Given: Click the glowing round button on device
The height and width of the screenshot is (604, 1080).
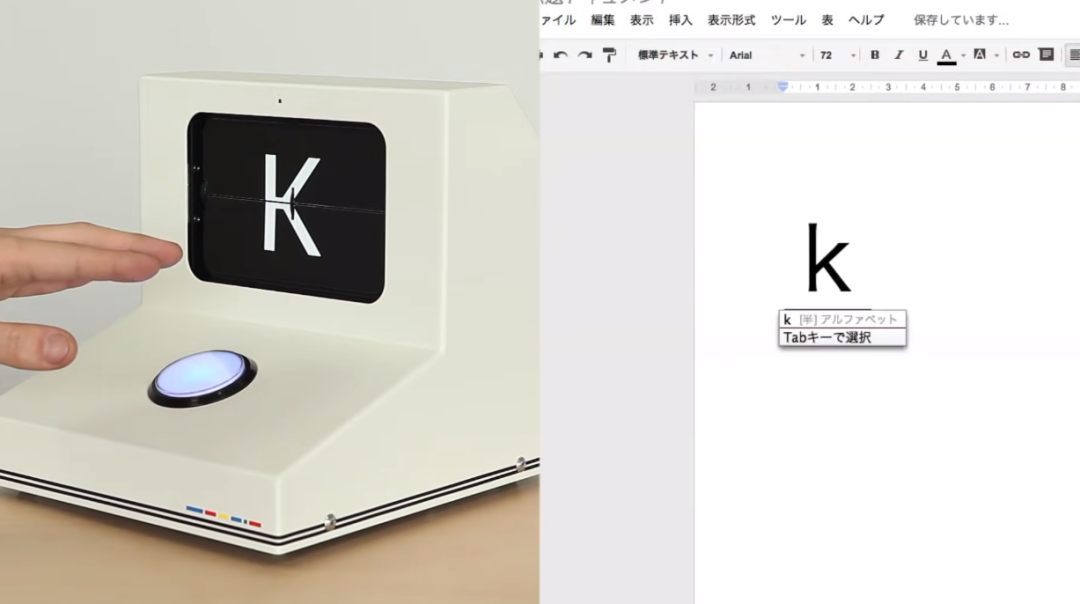Looking at the screenshot, I should pyautogui.click(x=202, y=377).
